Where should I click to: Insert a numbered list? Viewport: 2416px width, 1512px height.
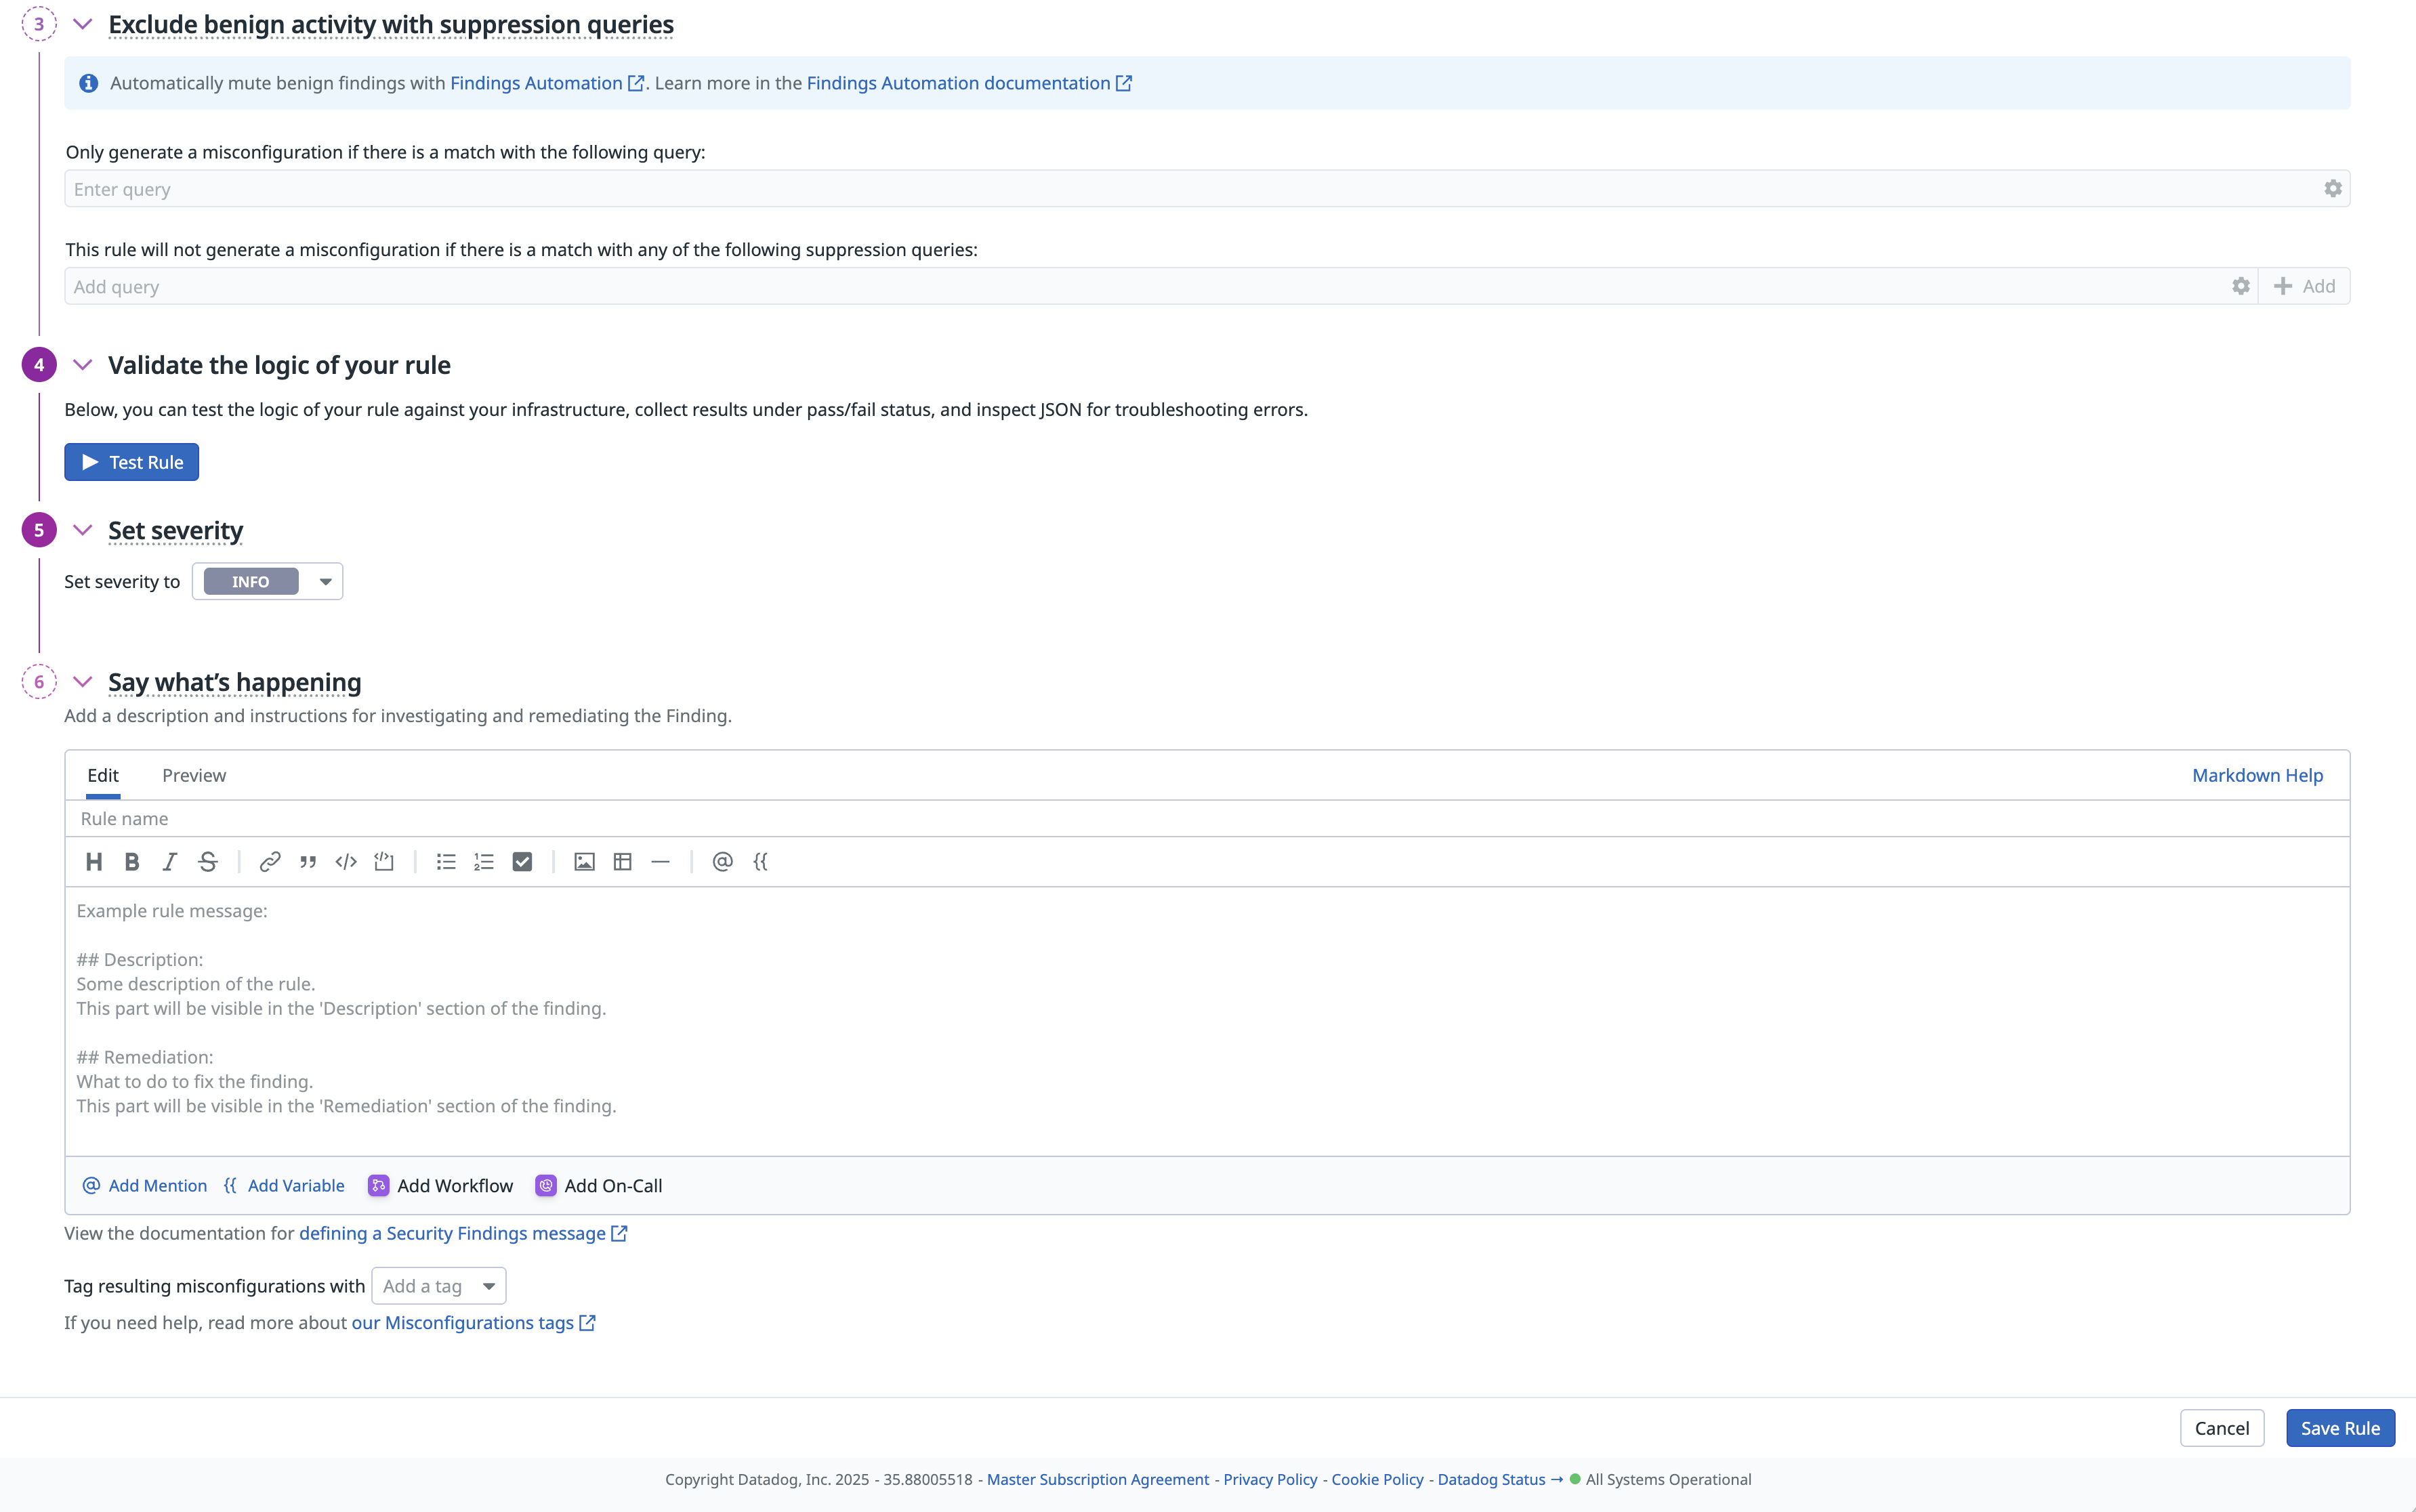[484, 862]
